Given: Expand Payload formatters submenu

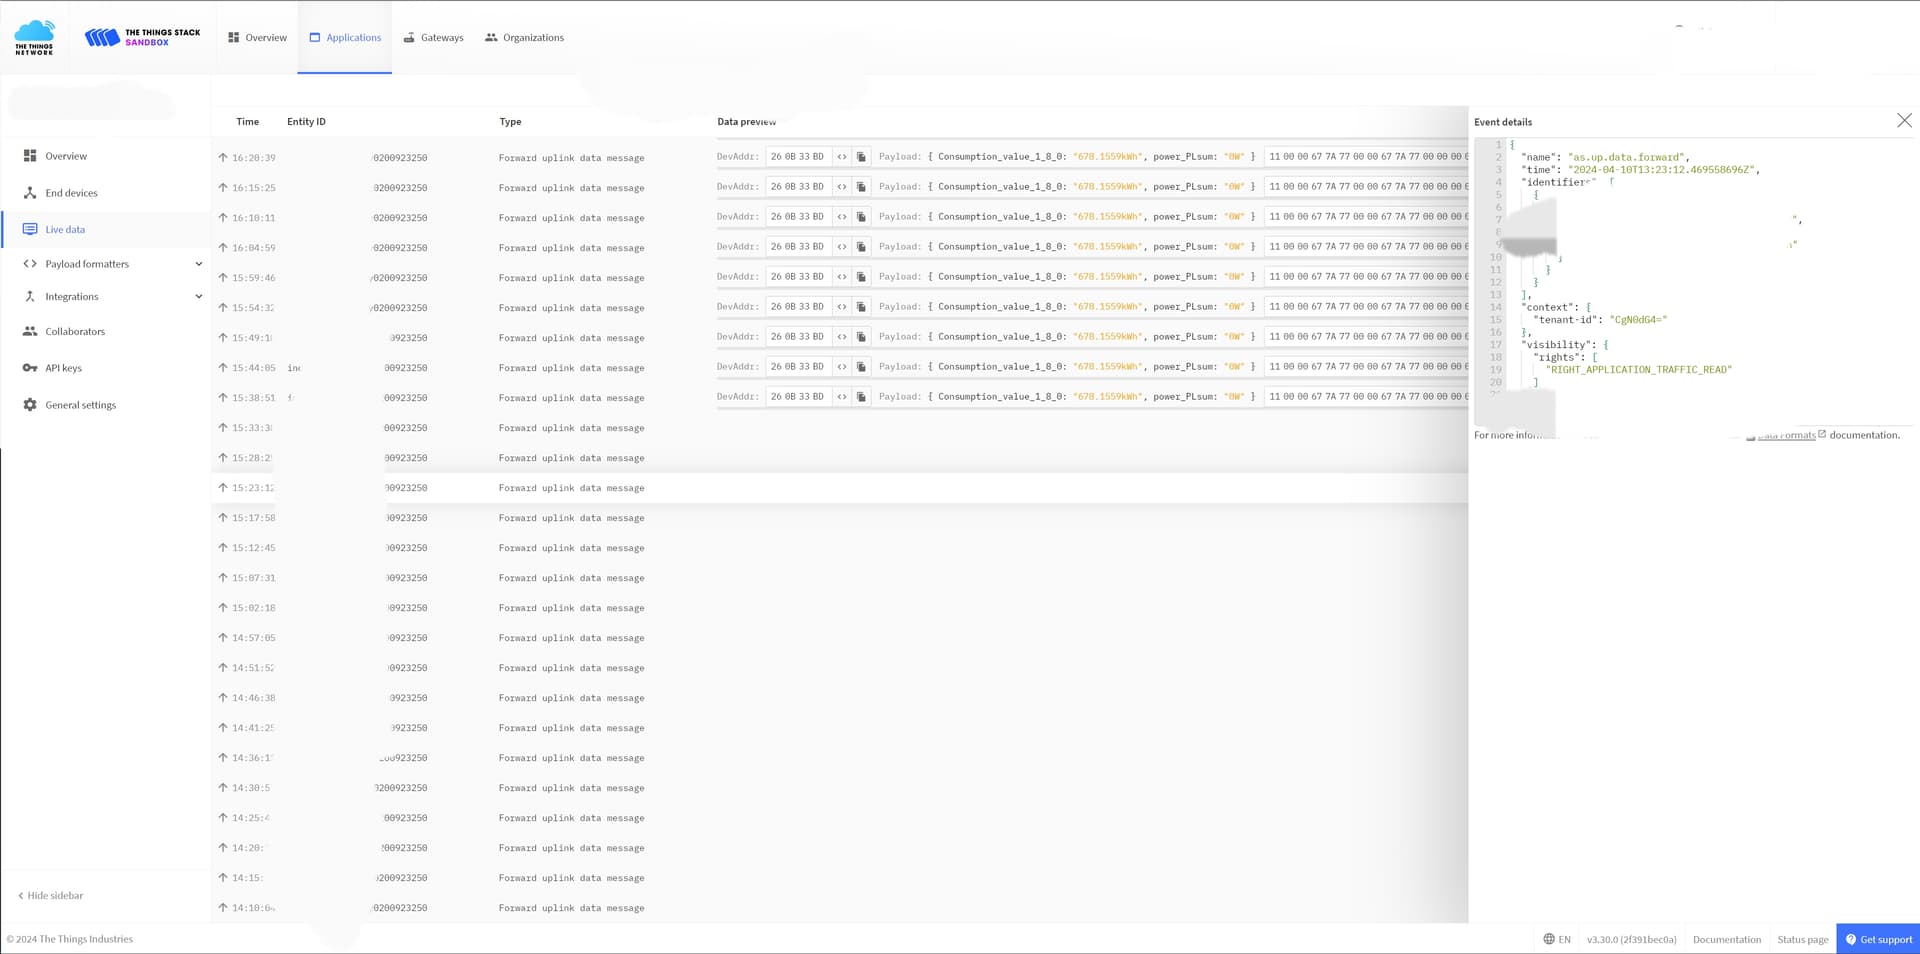Looking at the screenshot, I should click(198, 264).
